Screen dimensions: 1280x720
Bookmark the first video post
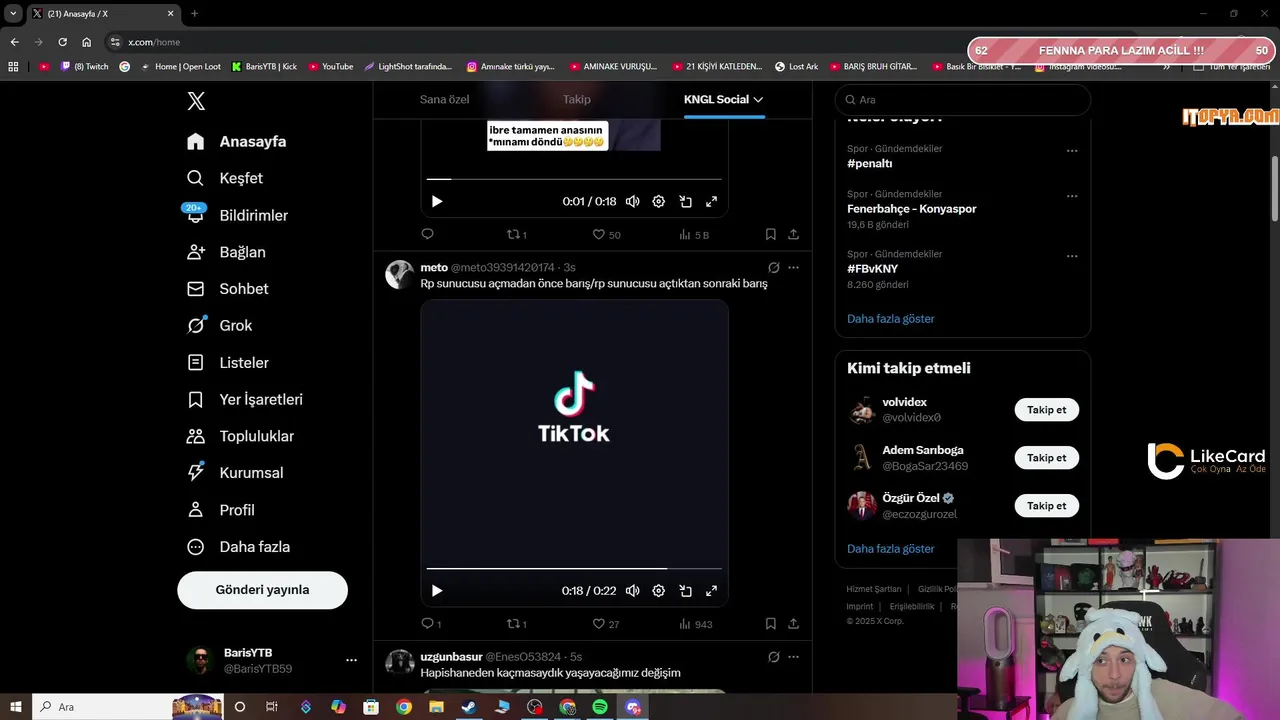click(x=770, y=235)
